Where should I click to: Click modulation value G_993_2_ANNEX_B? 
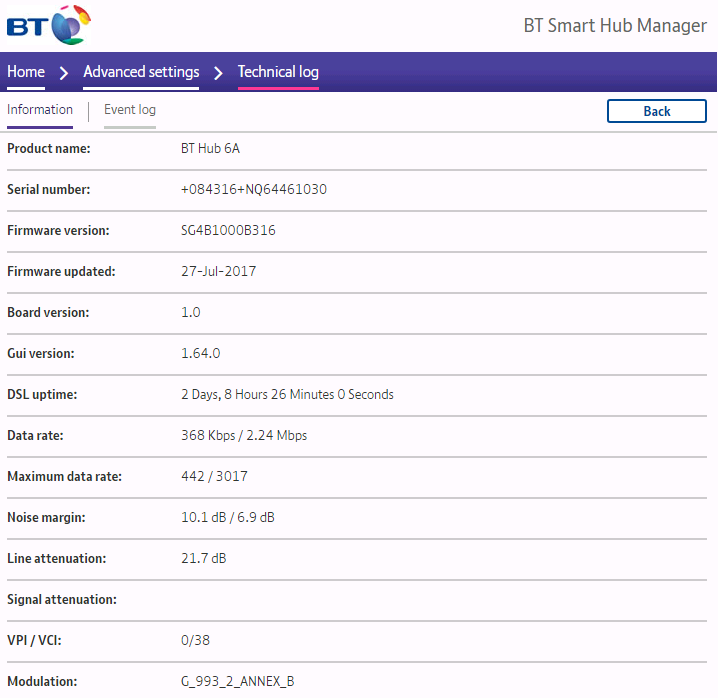tap(238, 682)
